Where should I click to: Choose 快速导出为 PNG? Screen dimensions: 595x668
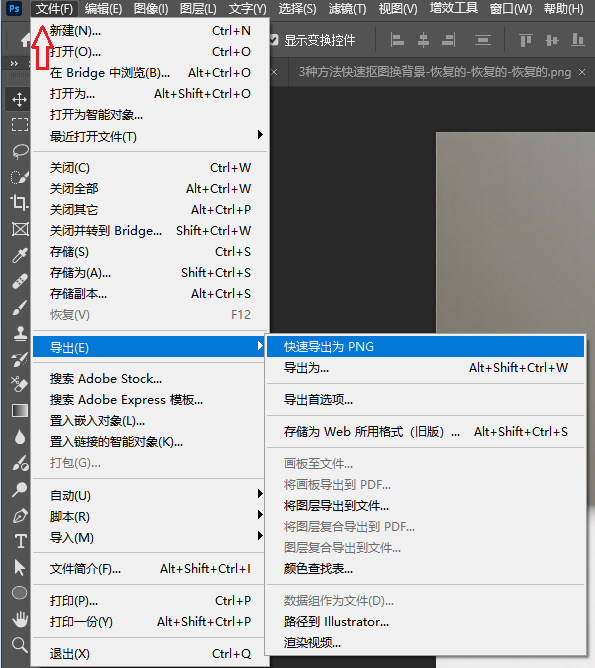pyautogui.click(x=425, y=346)
